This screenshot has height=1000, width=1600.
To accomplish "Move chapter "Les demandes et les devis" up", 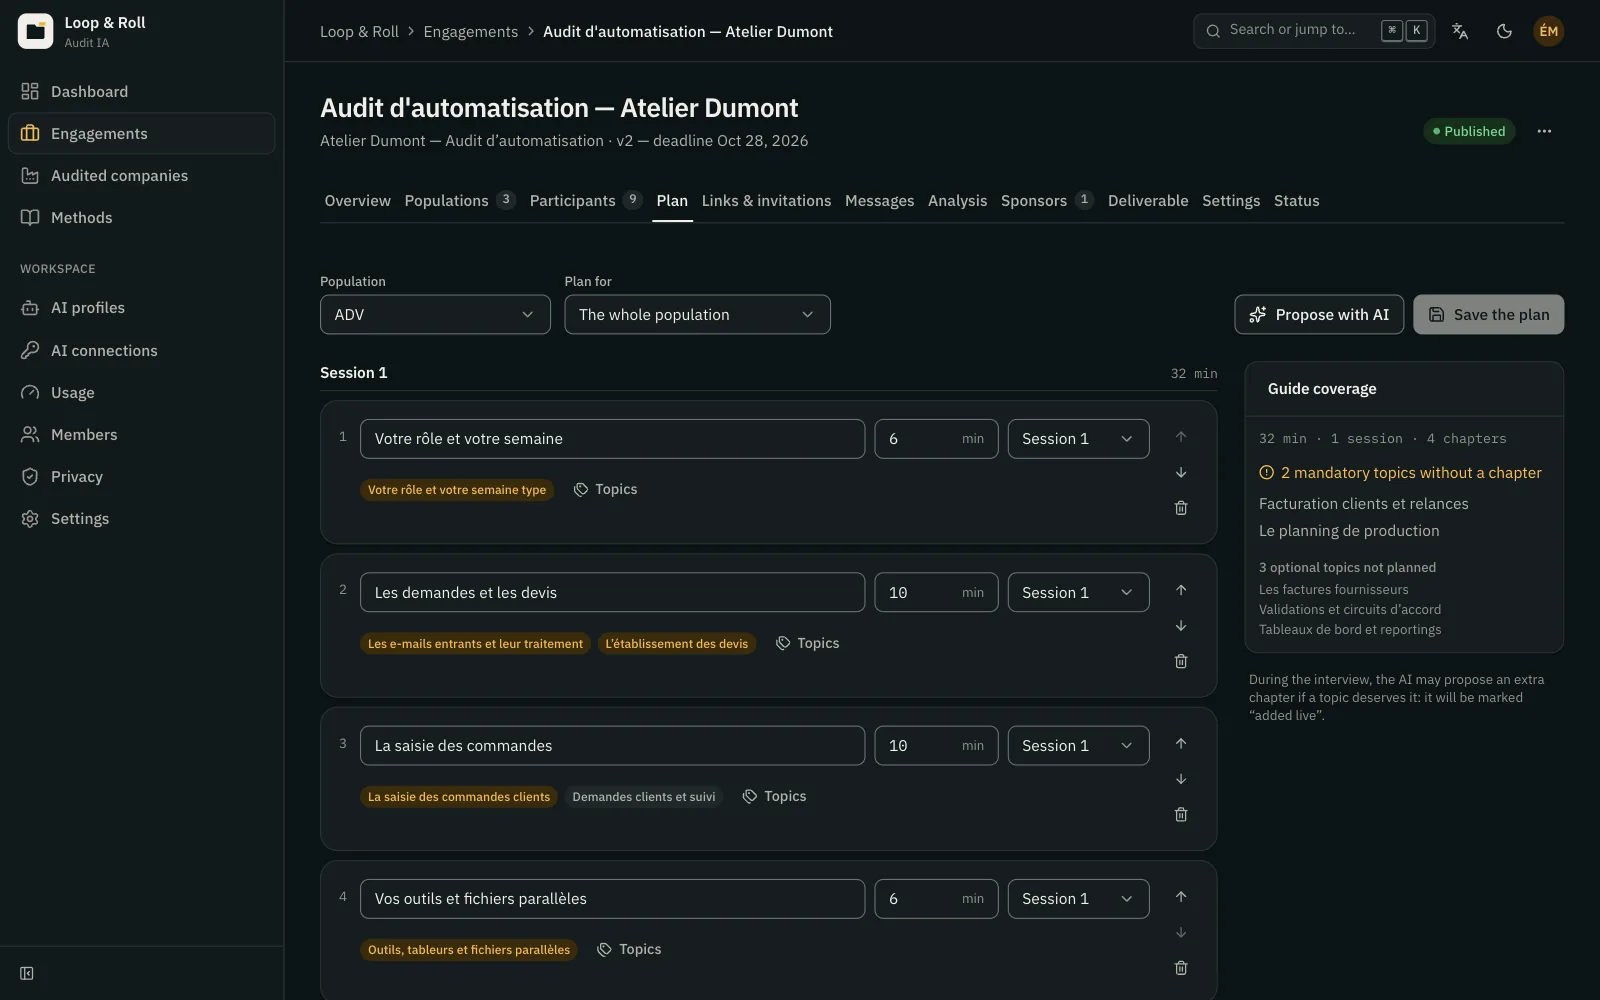I will 1181,590.
